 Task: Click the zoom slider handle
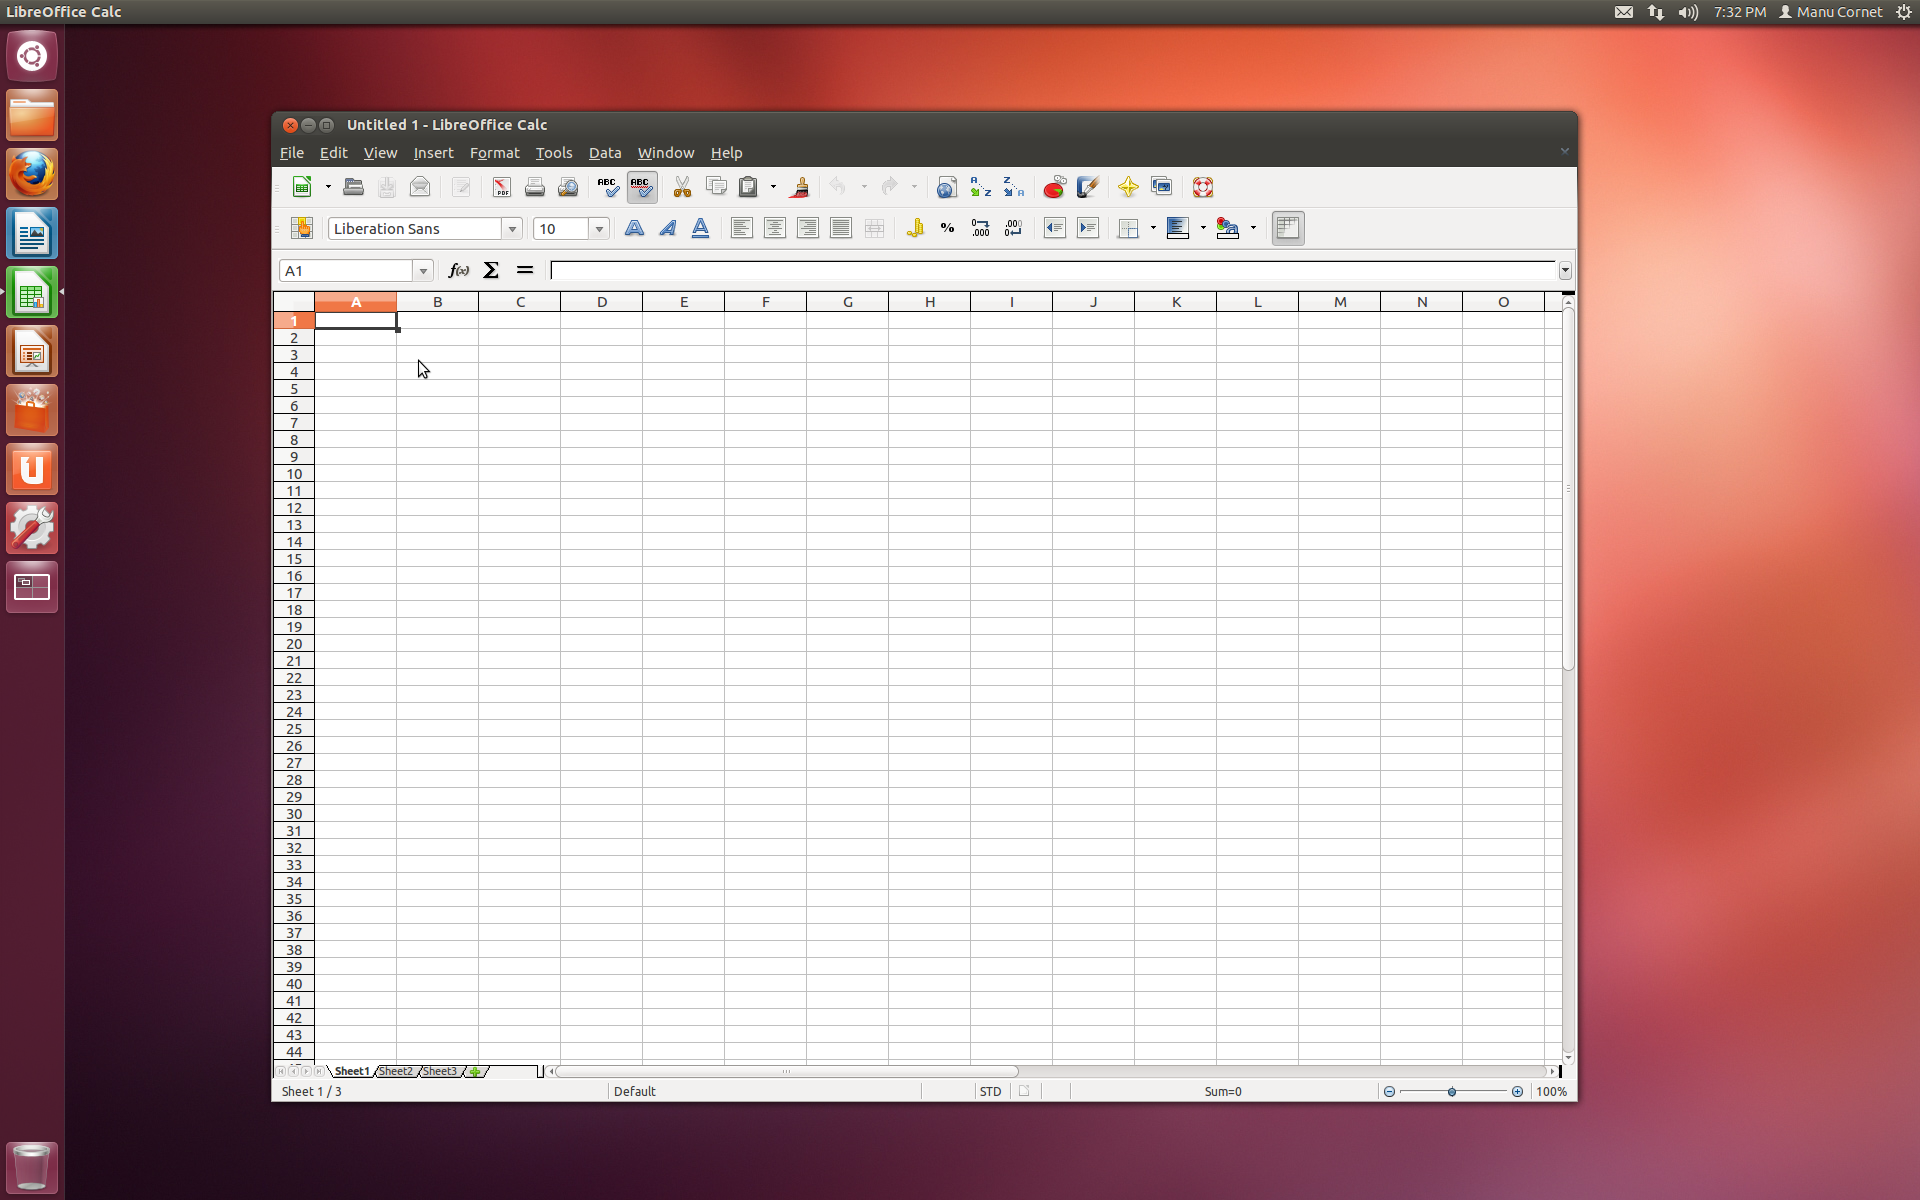[1452, 1092]
